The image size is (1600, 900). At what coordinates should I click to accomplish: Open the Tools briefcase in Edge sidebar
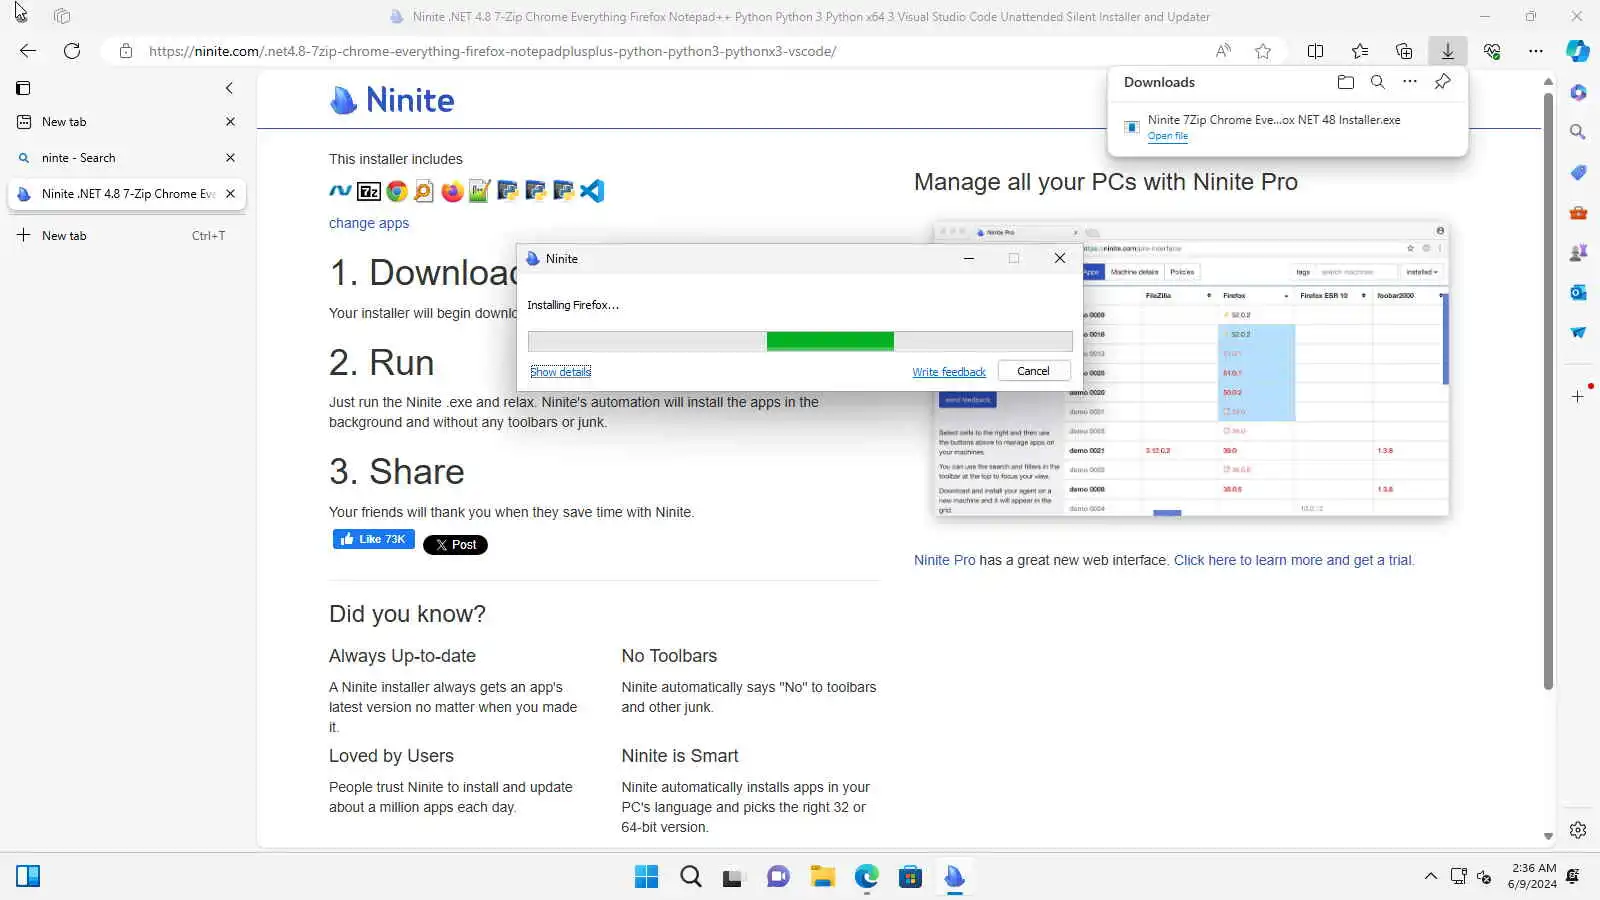(1578, 212)
